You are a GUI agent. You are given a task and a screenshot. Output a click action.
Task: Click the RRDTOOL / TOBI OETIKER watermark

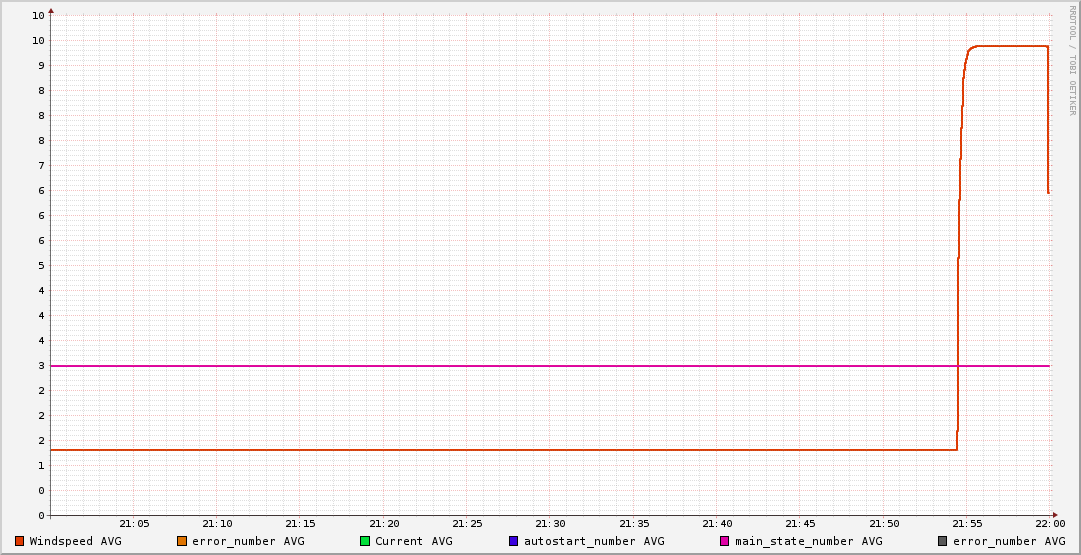pyautogui.click(x=1072, y=60)
